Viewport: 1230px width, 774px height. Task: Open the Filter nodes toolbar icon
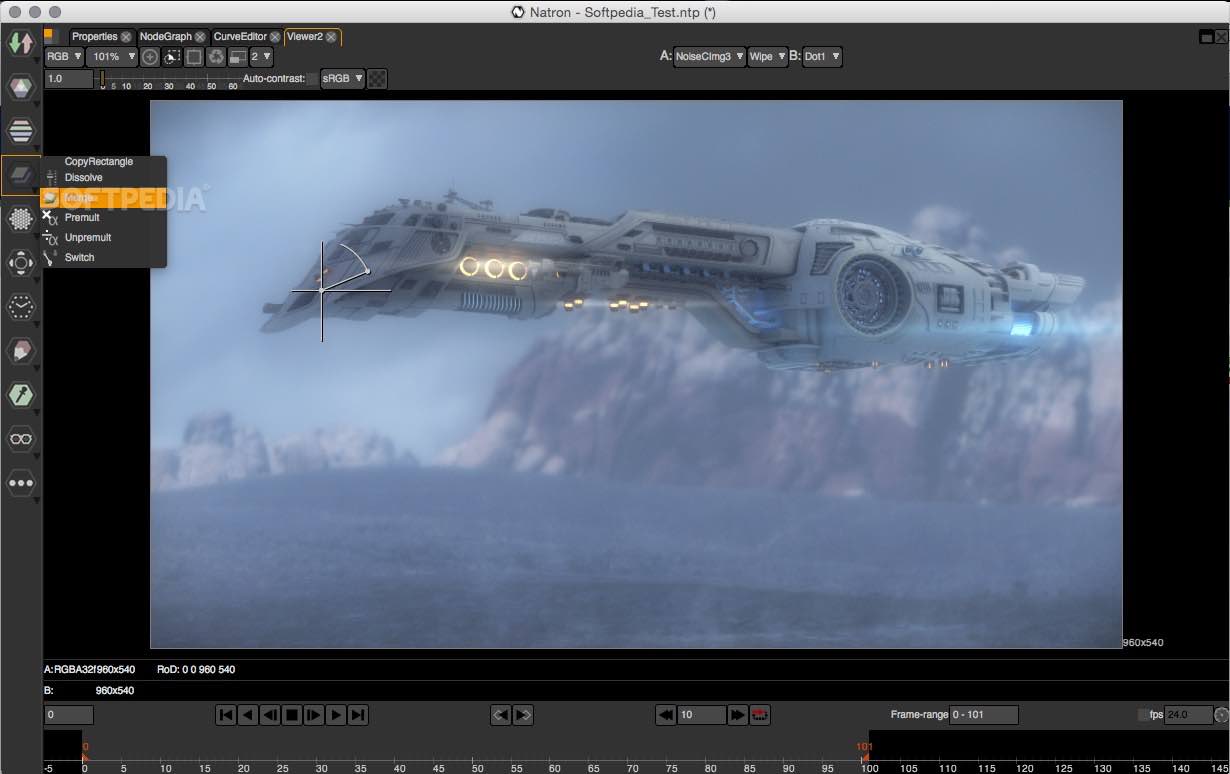[21, 219]
